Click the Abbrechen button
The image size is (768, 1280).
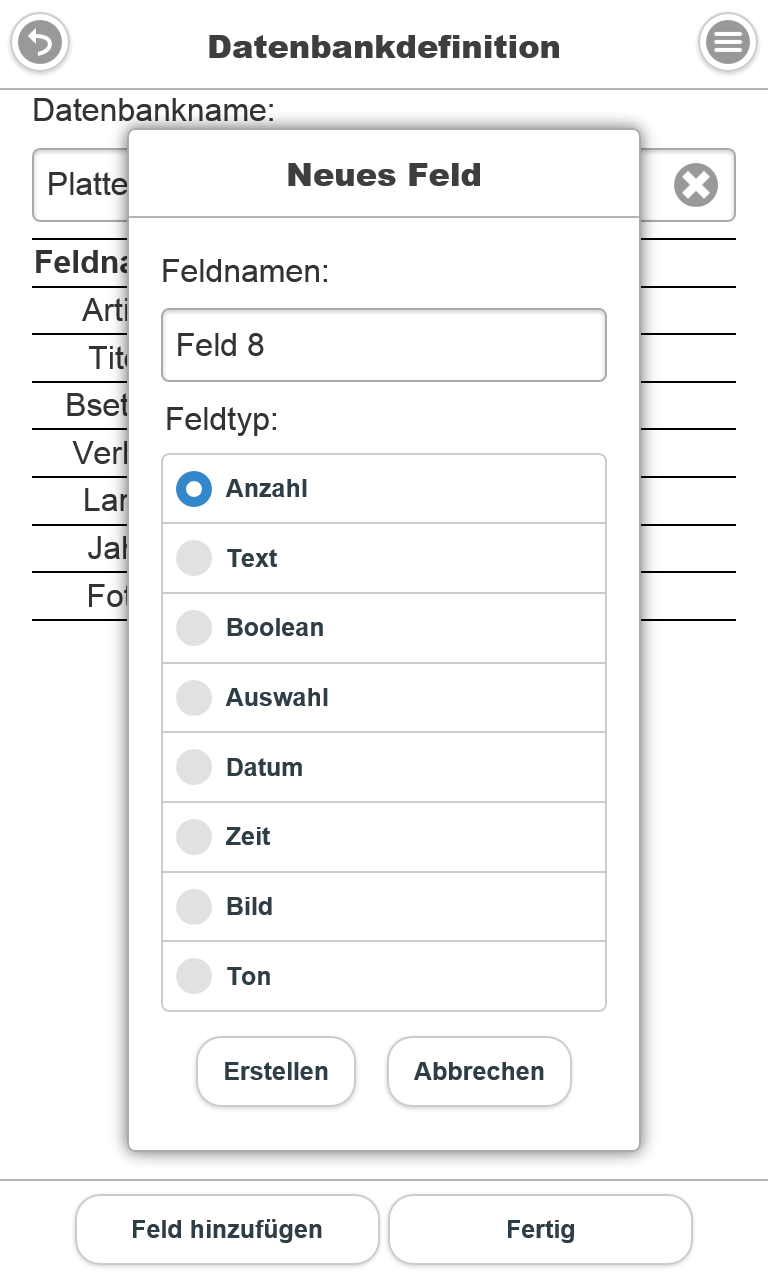pos(479,1071)
